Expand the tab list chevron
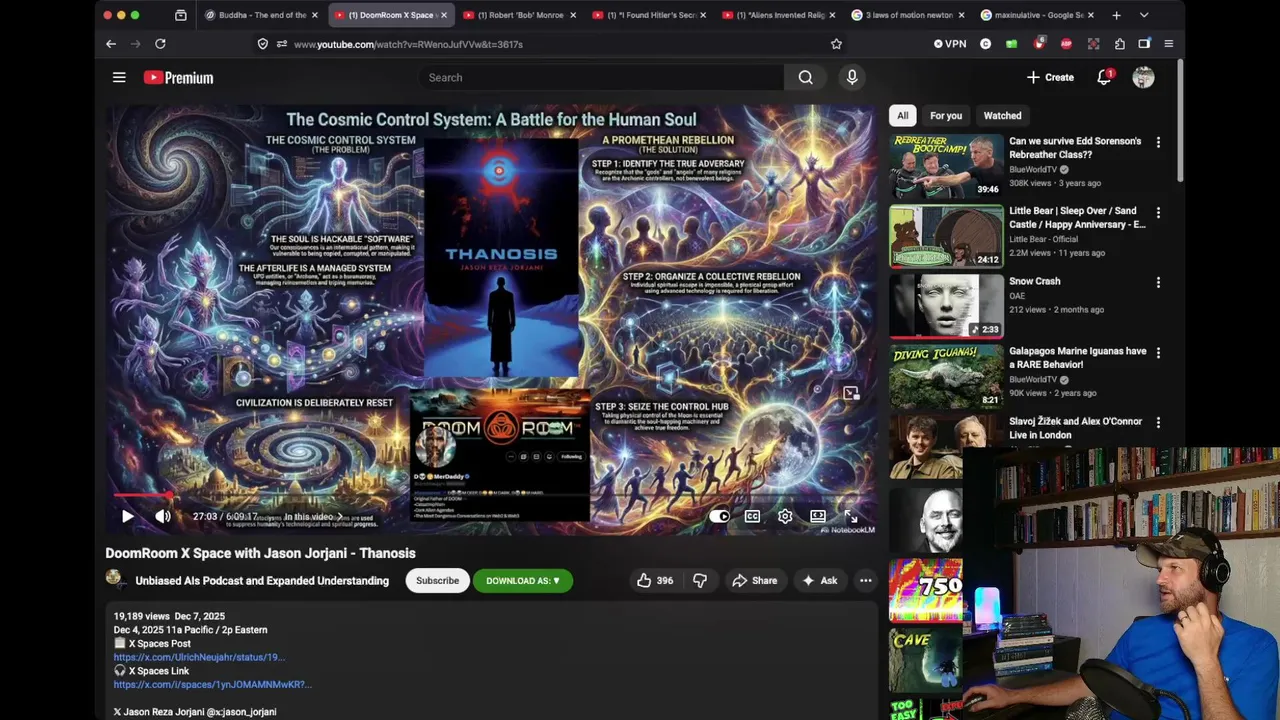Screen dimensions: 1280x720 tap(1144, 15)
